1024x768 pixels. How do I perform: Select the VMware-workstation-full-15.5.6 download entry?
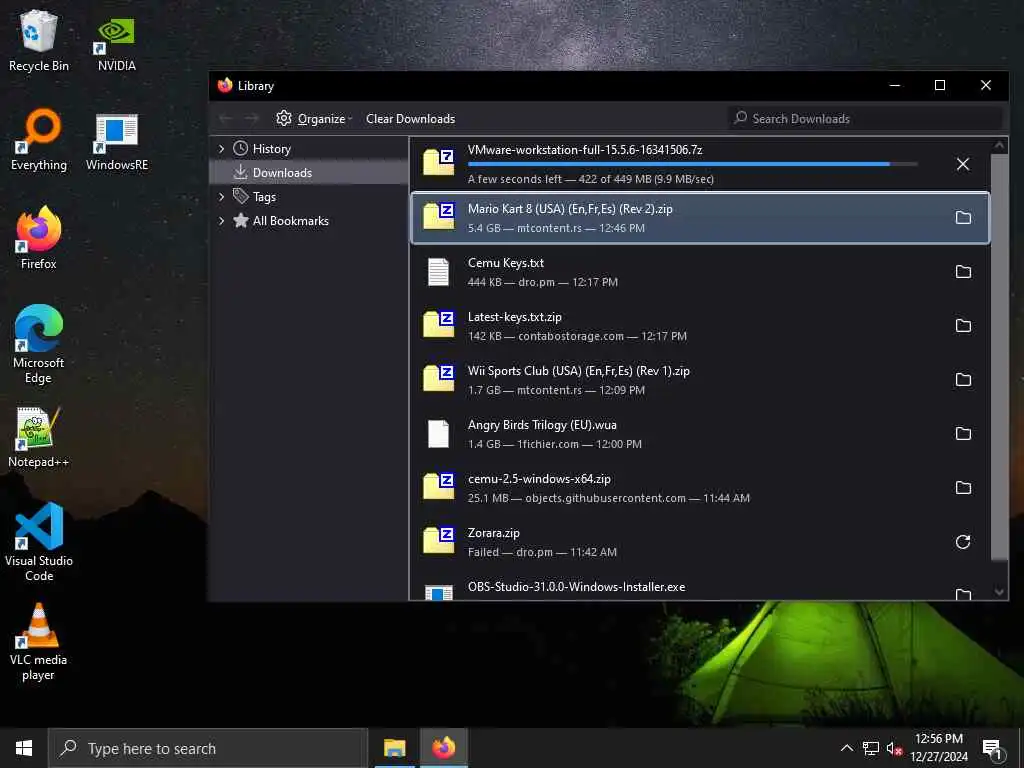pyautogui.click(x=700, y=164)
